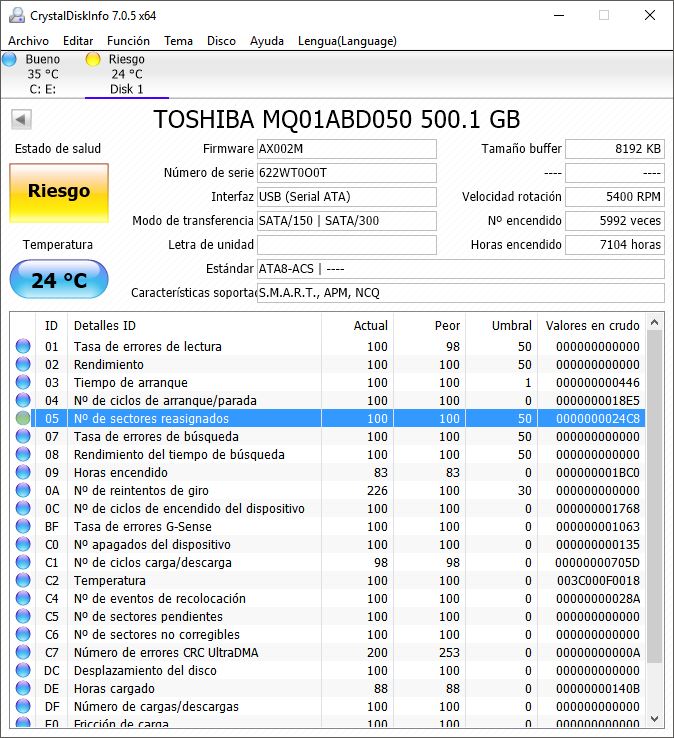Select the 'Nº de sectores reasignados' row text
This screenshot has height=738, width=674.
click(151, 418)
